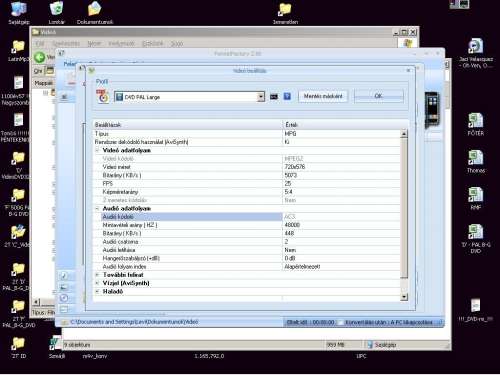
Task: Select the Lomtár recycle bin desktop icon
Action: 56,13
